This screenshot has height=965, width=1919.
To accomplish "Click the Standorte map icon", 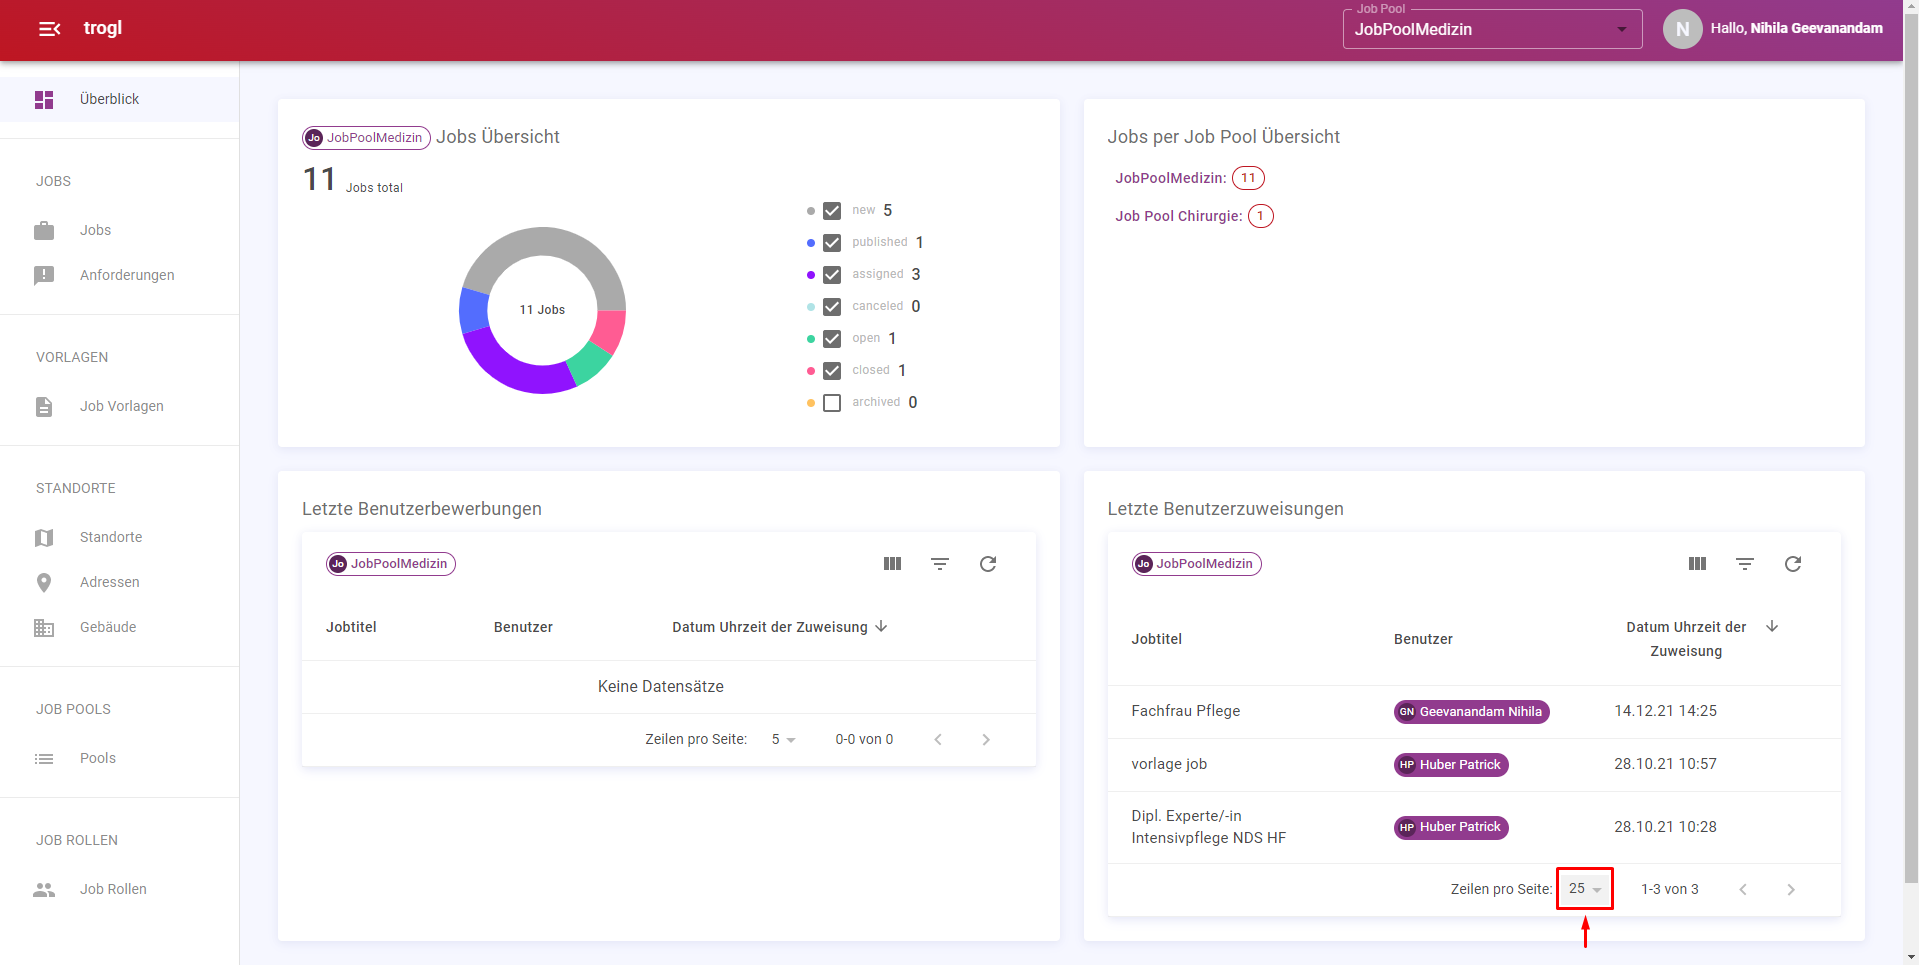I will [44, 537].
